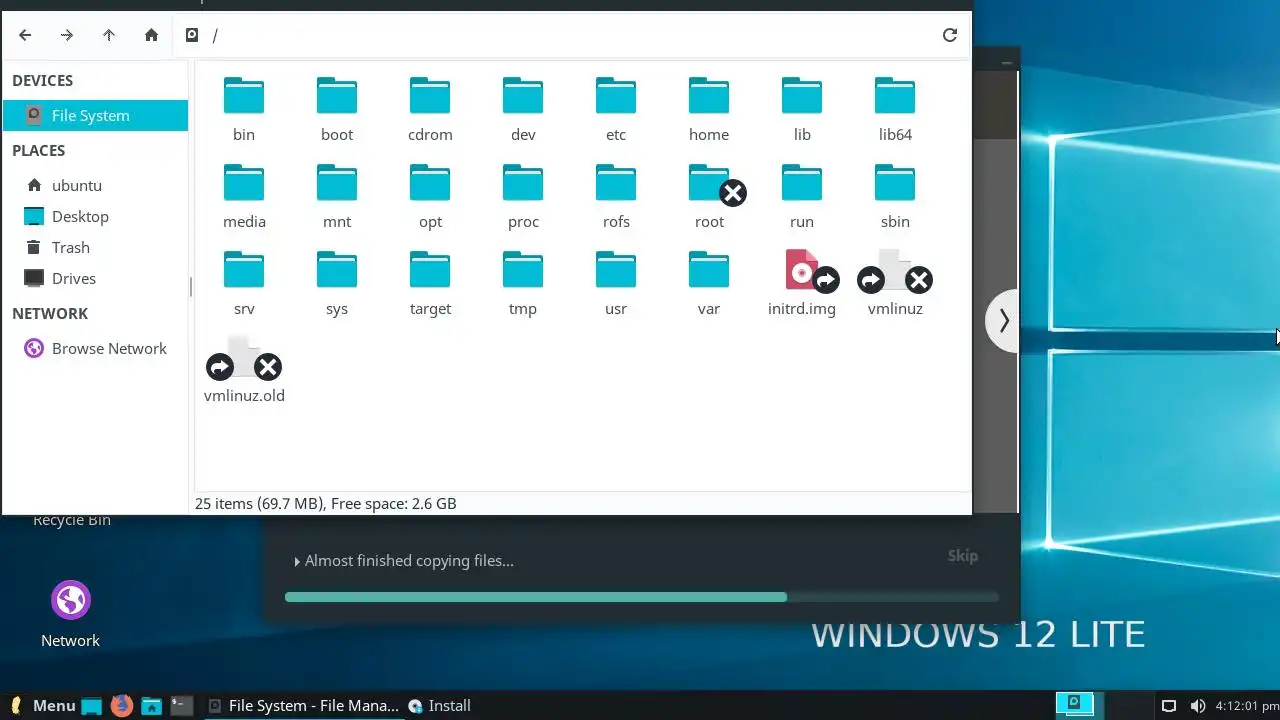Launch terminal from the taskbar
This screenshot has width=1280, height=720.
181,705
